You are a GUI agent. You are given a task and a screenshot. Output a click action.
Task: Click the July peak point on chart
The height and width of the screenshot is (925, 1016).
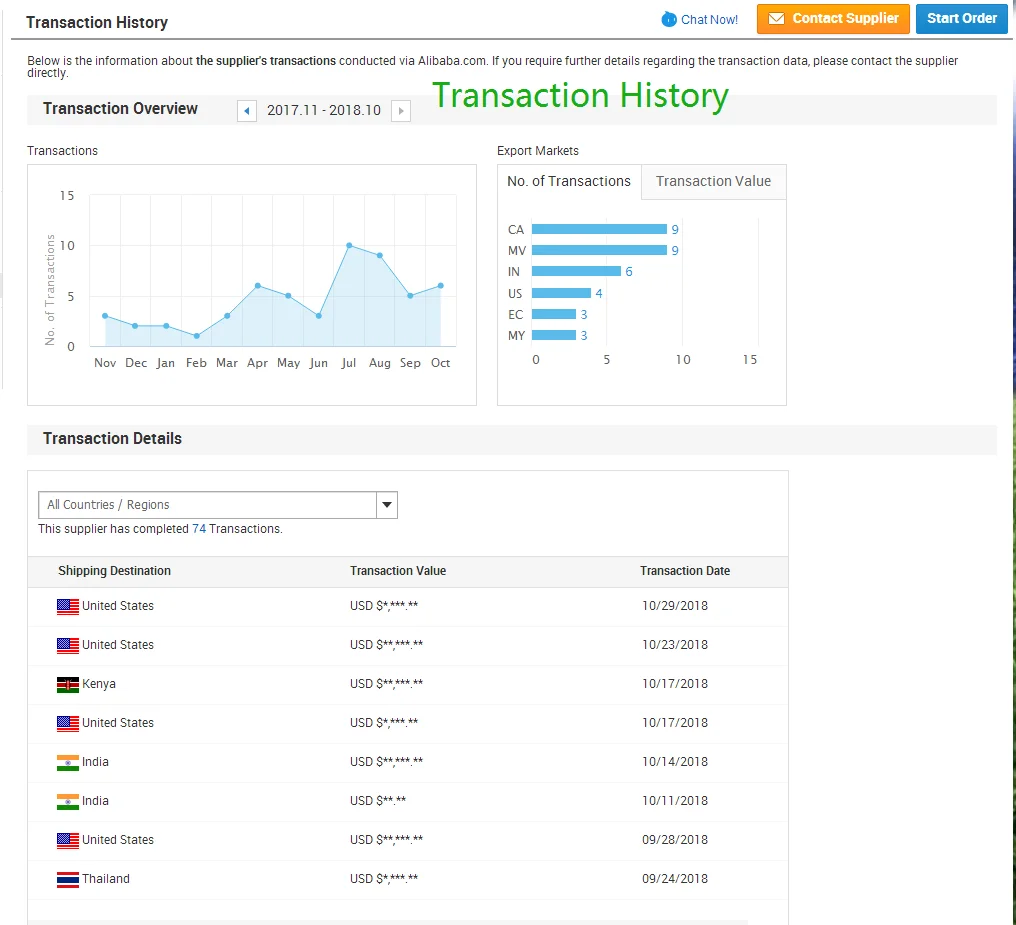point(349,245)
